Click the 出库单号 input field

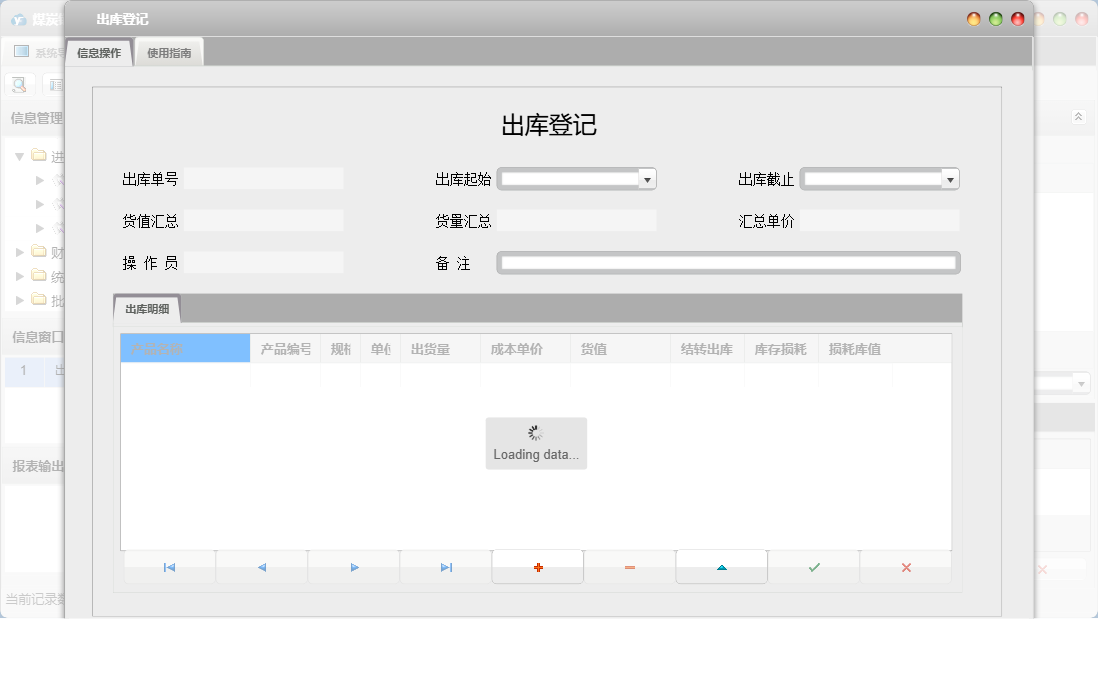tap(263, 178)
